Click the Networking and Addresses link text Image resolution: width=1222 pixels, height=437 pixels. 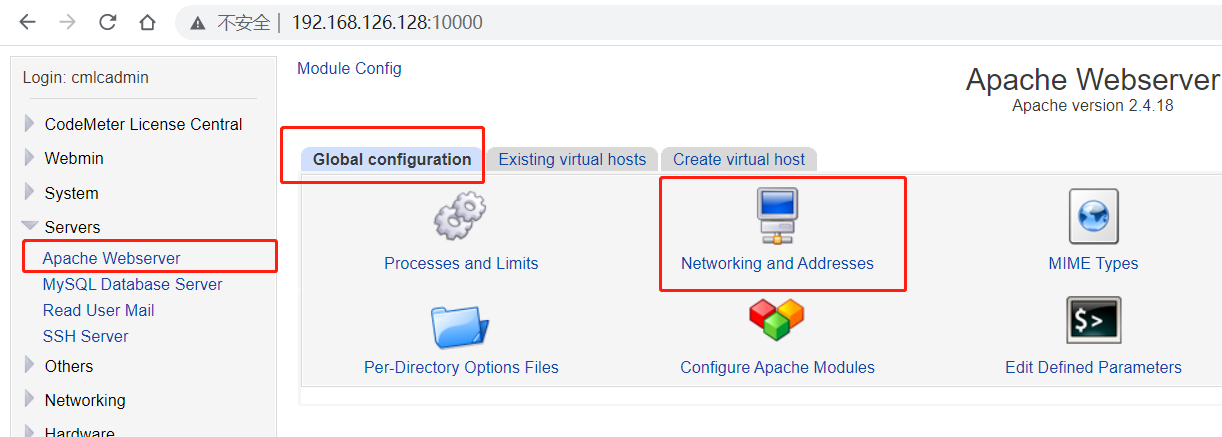tap(777, 263)
